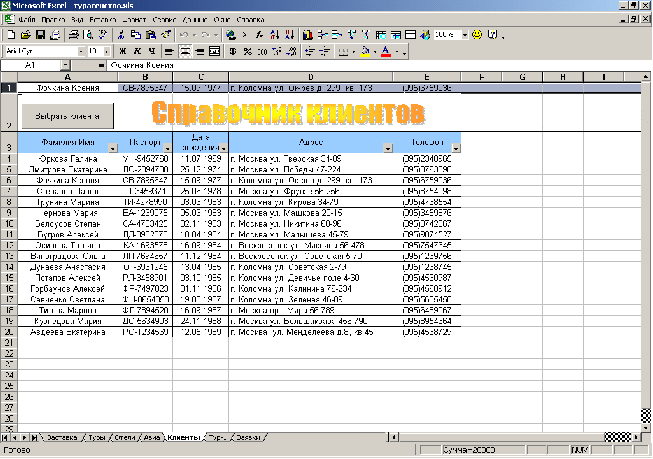Viewport: 653px width, 459px height.
Task: Decrease decimal places icon
Action: (292, 51)
